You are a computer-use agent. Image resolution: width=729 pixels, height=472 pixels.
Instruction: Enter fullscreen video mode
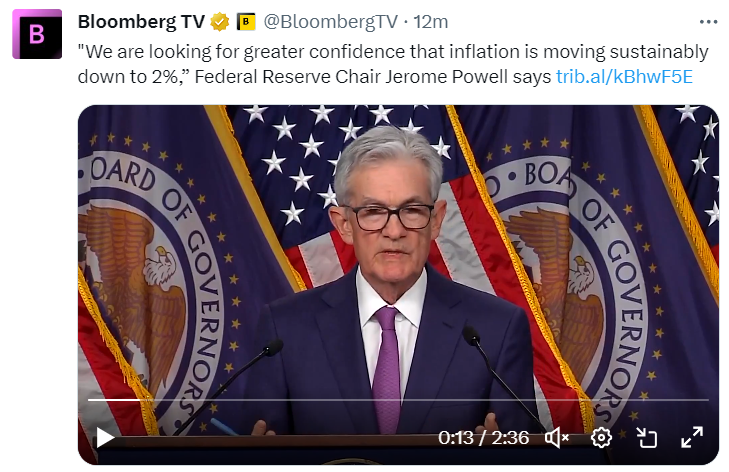coord(692,437)
